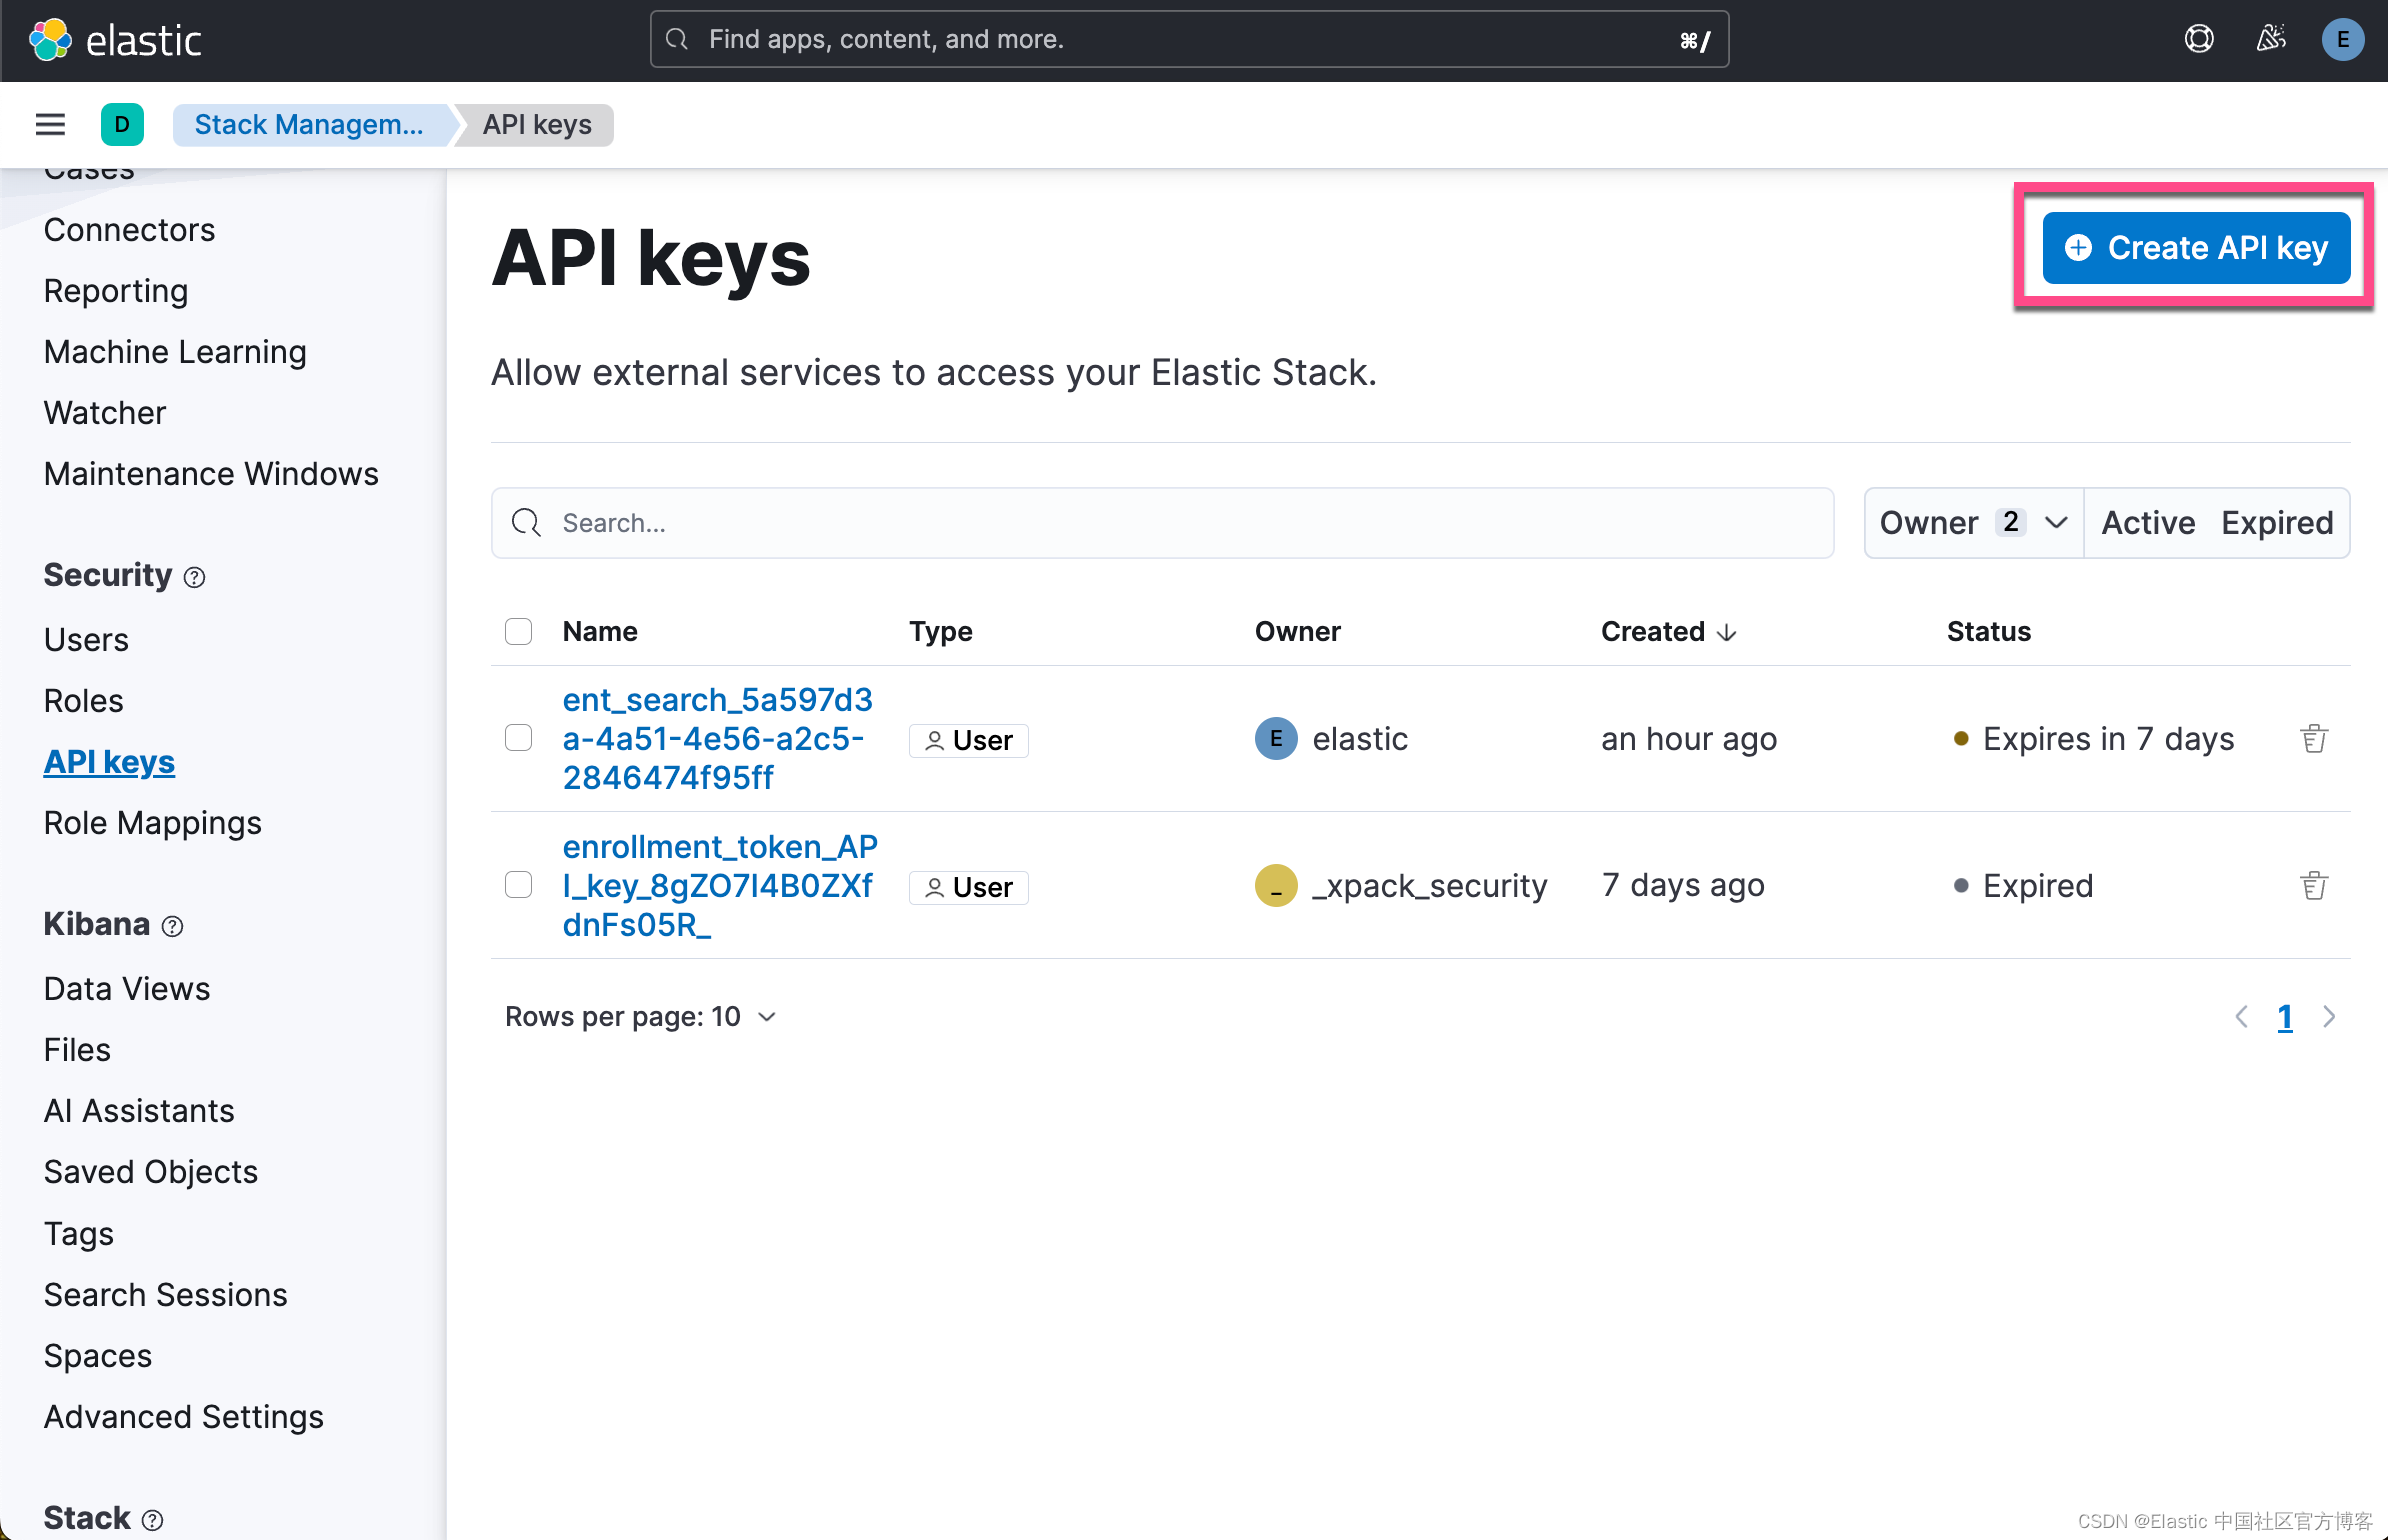This screenshot has height=1540, width=2388.
Task: Check the select-all checkbox in the table header
Action: [518, 631]
